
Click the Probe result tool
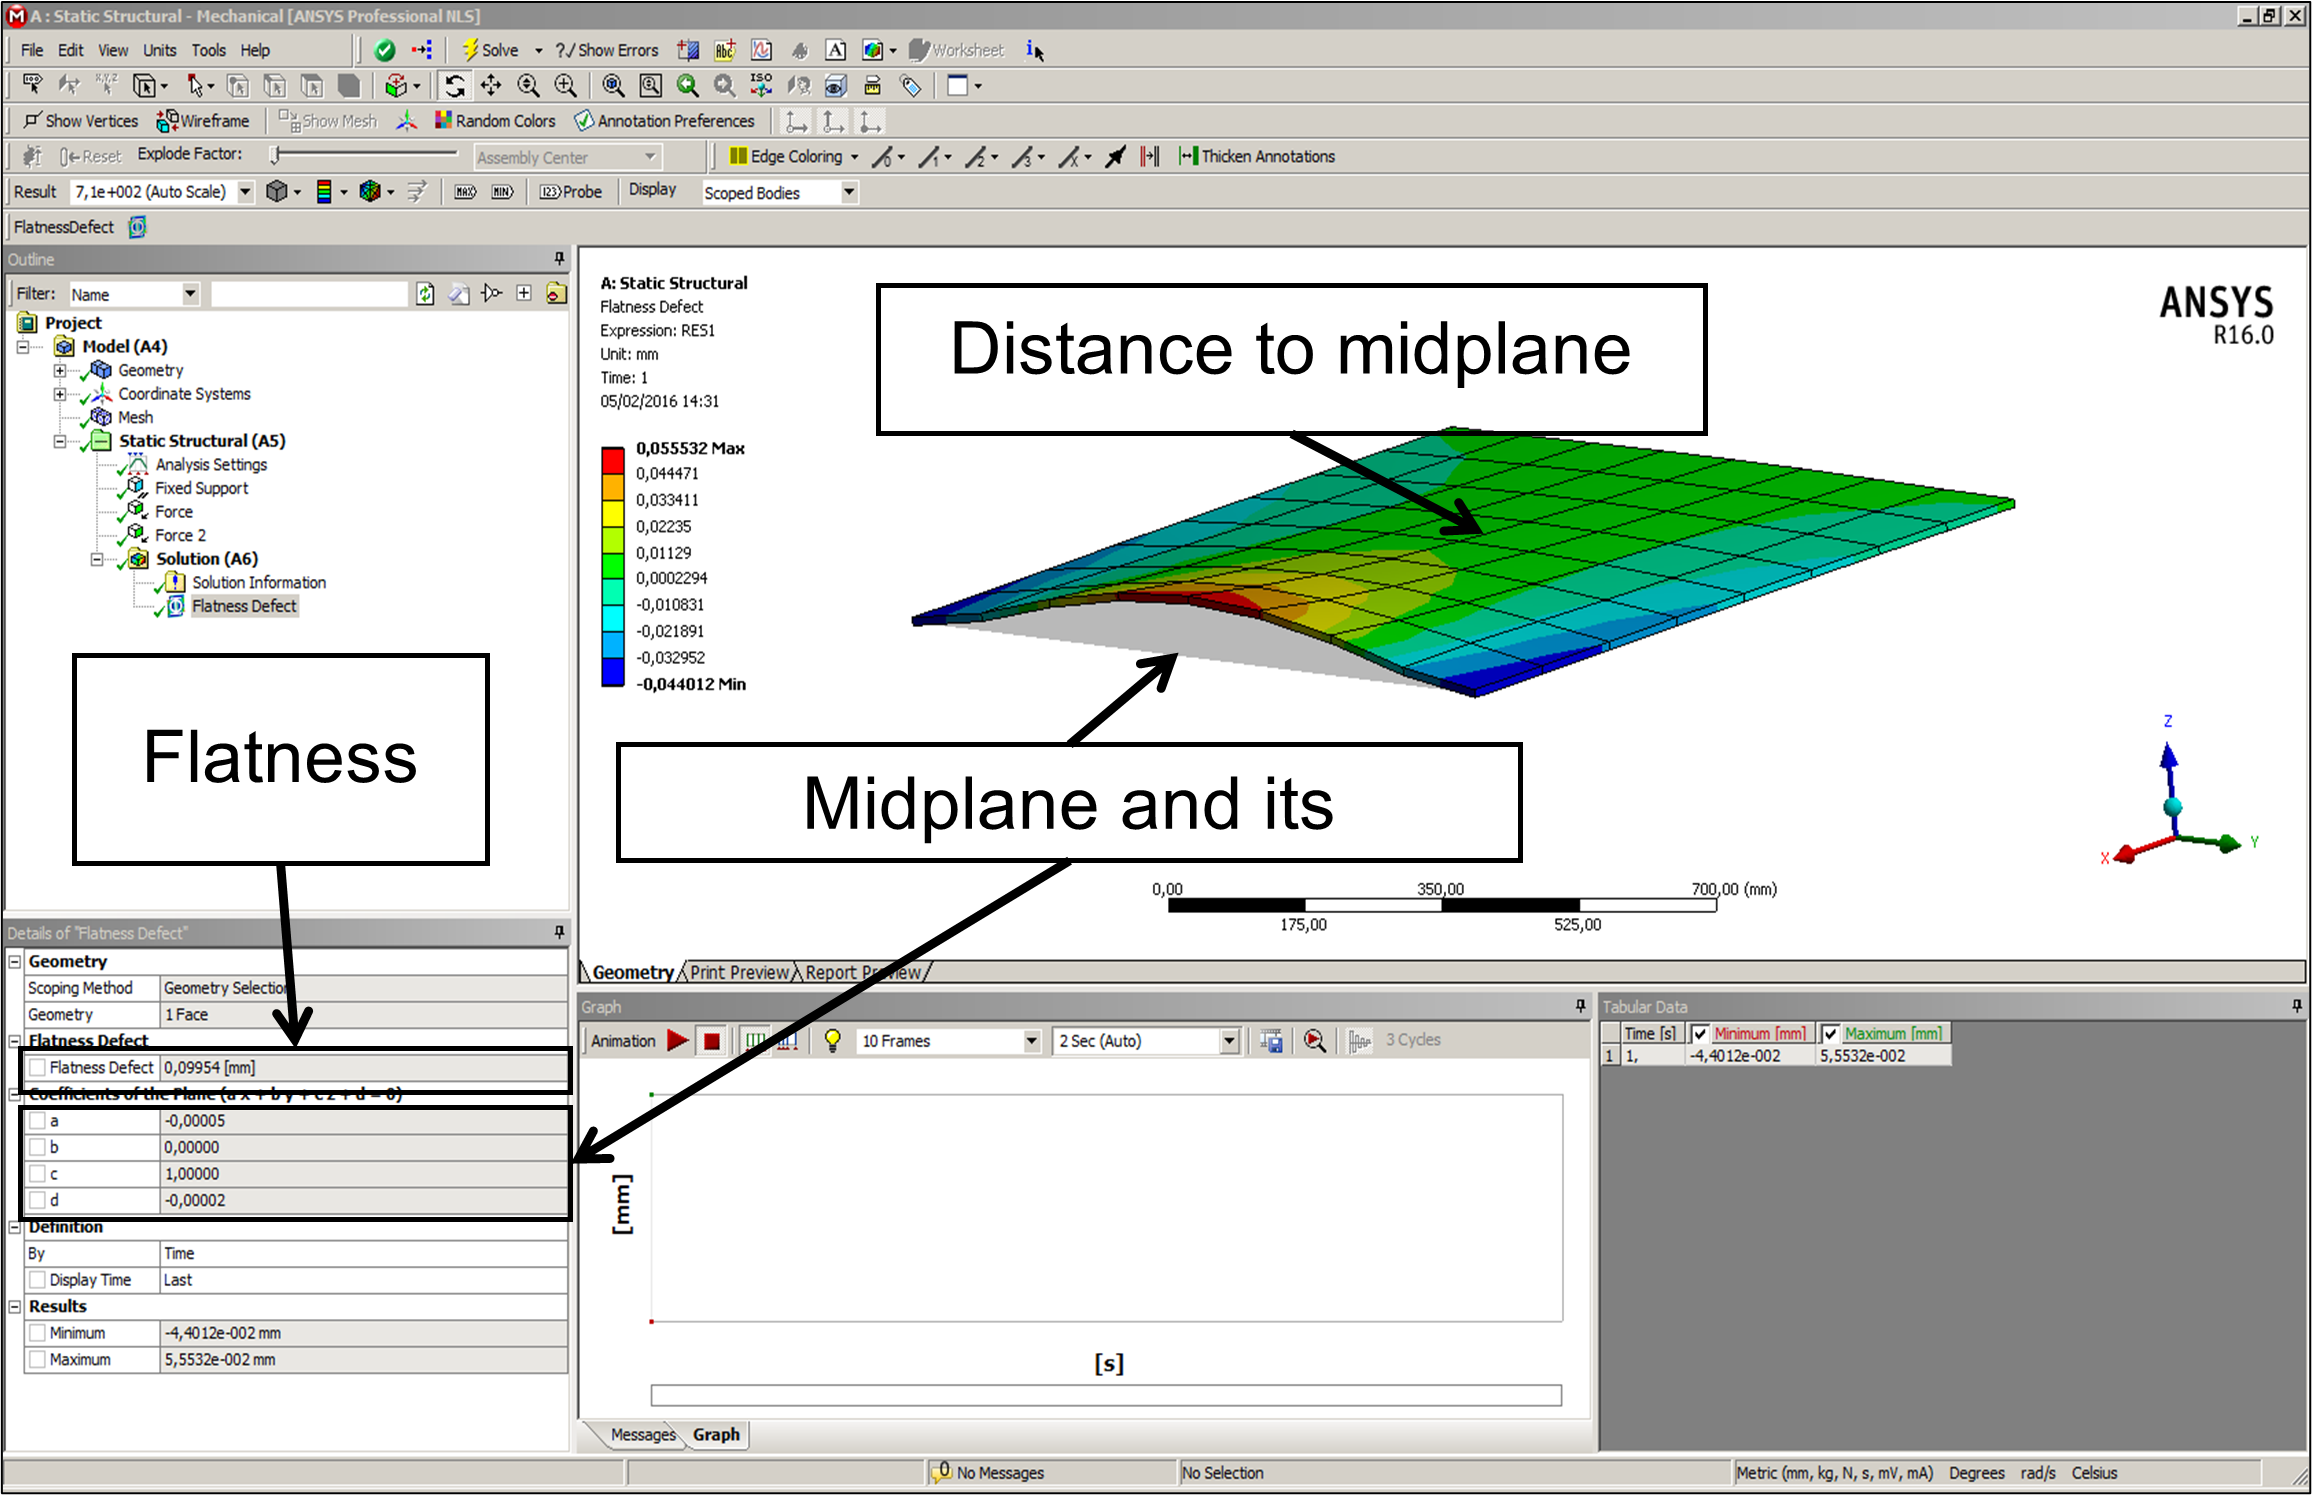pos(571,192)
